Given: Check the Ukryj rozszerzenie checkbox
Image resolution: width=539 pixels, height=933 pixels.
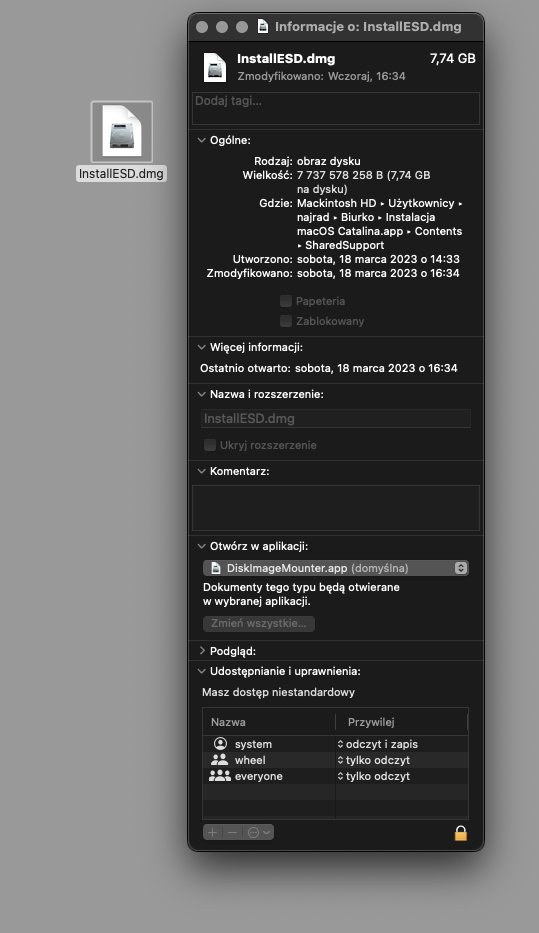Looking at the screenshot, I should 209,445.
